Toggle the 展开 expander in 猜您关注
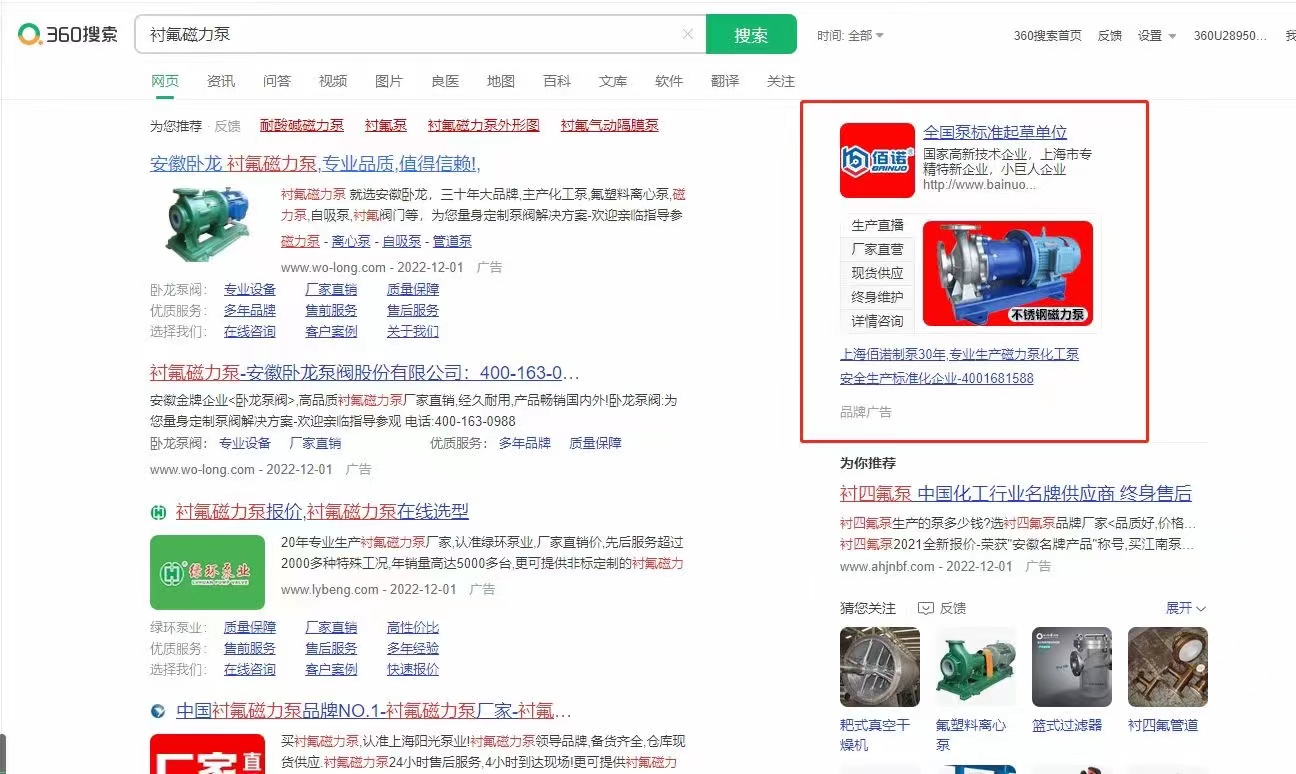 pyautogui.click(x=1186, y=608)
